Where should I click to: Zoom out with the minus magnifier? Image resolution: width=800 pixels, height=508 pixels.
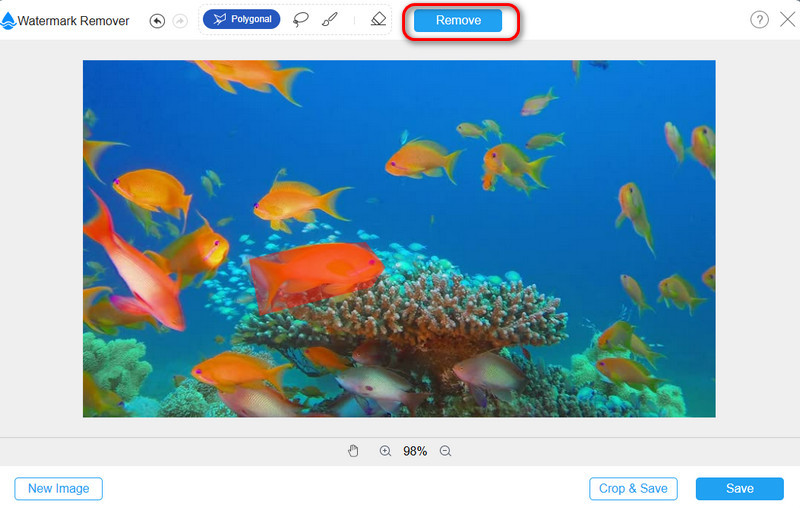pos(446,451)
